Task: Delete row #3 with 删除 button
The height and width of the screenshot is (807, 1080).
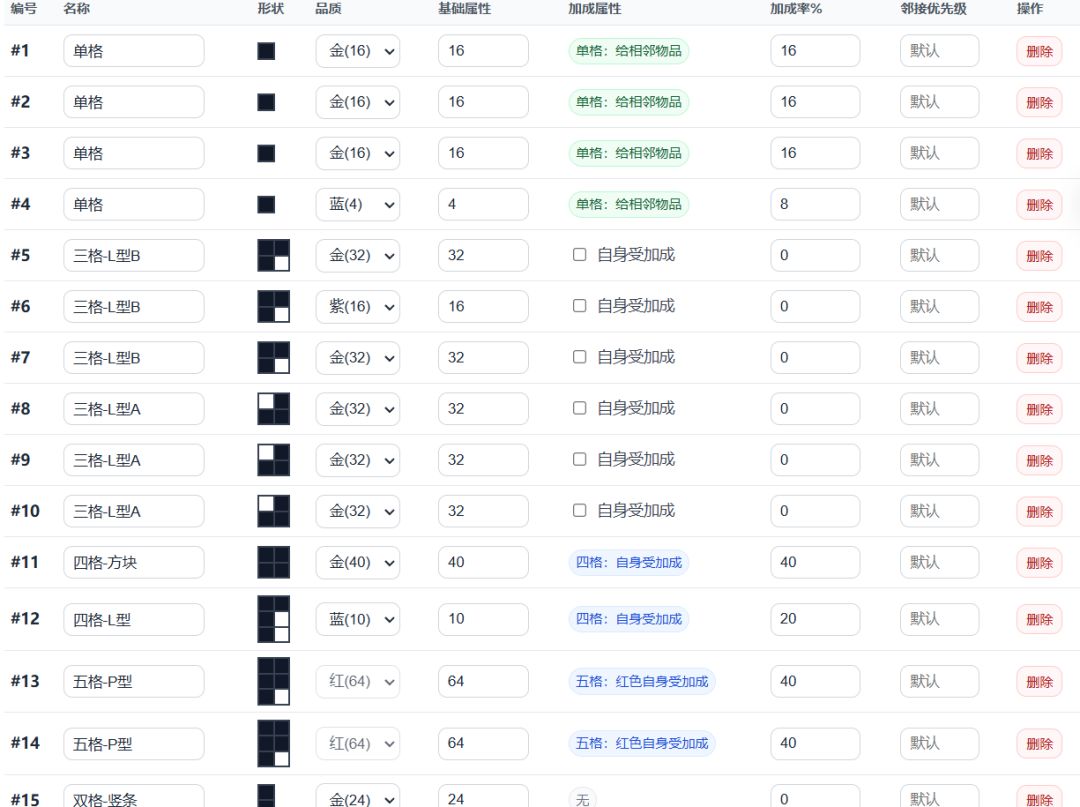Action: click(1039, 154)
